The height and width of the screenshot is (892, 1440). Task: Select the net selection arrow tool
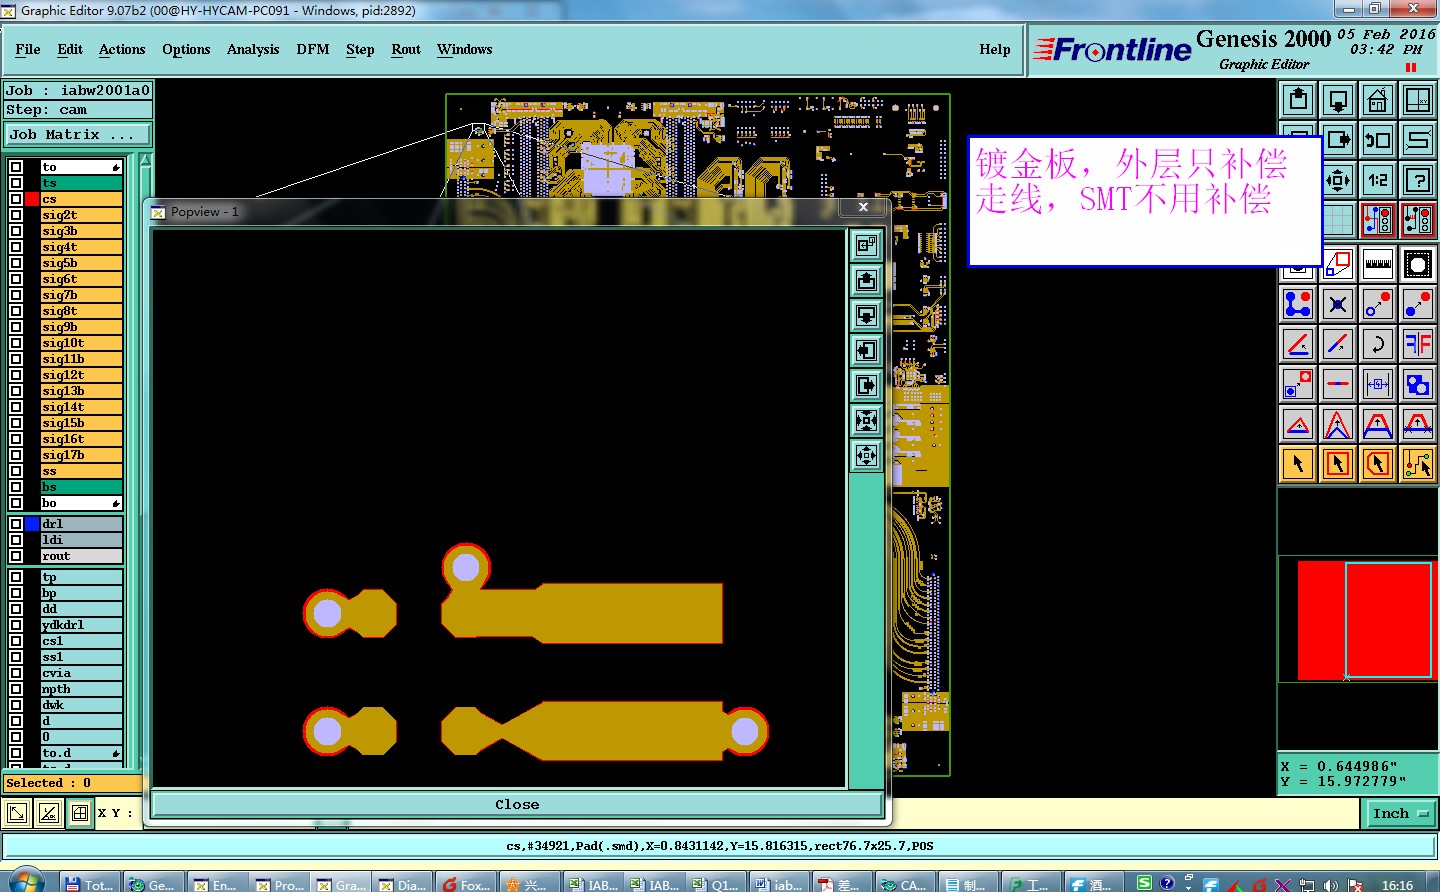pos(1418,464)
